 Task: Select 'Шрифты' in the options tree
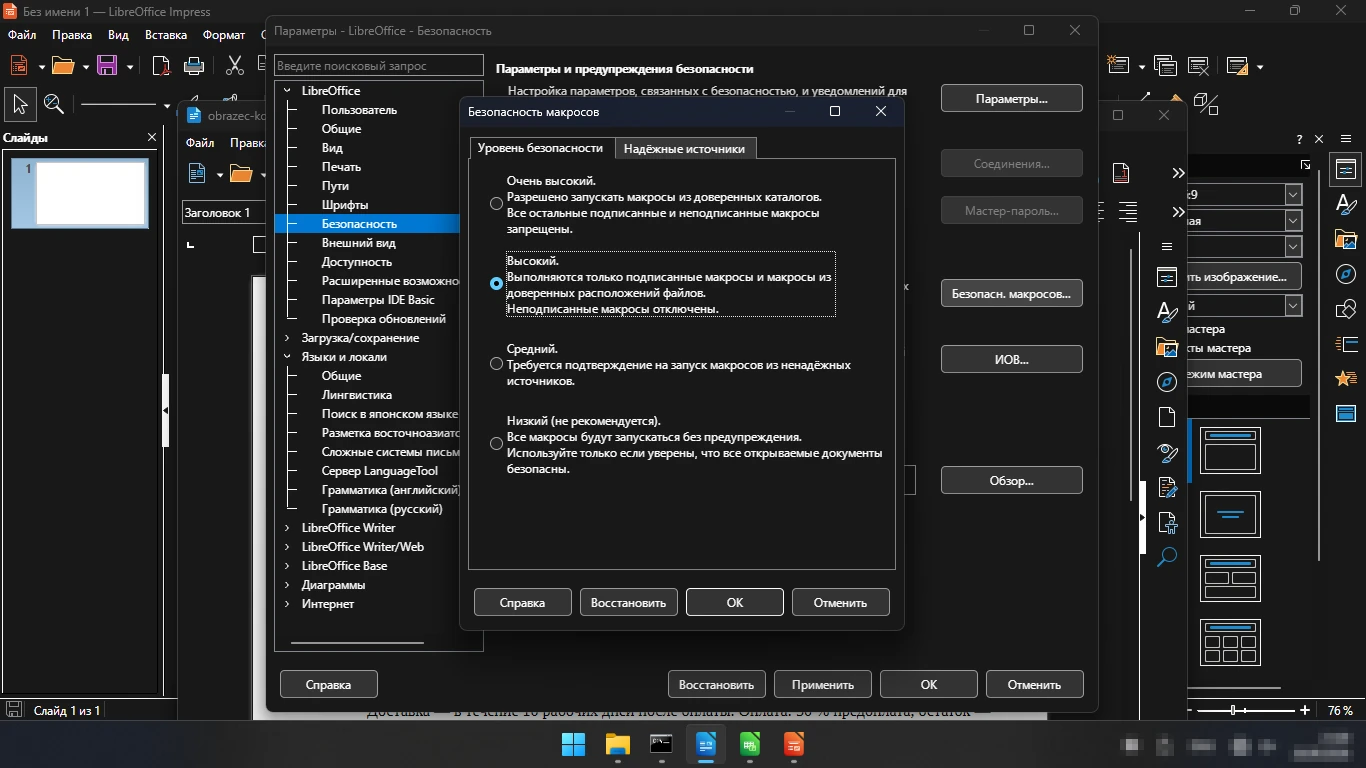coord(345,205)
